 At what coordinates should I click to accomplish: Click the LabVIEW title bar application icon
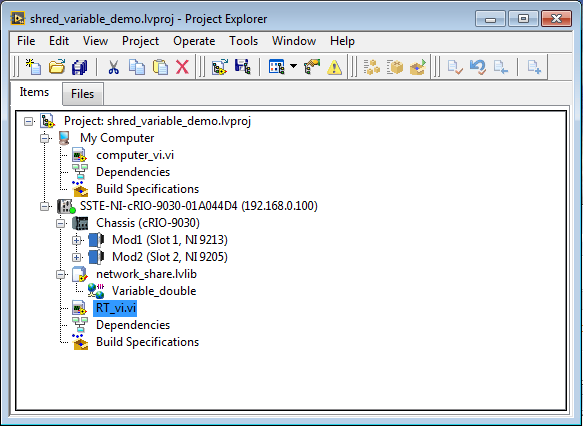[18, 18]
